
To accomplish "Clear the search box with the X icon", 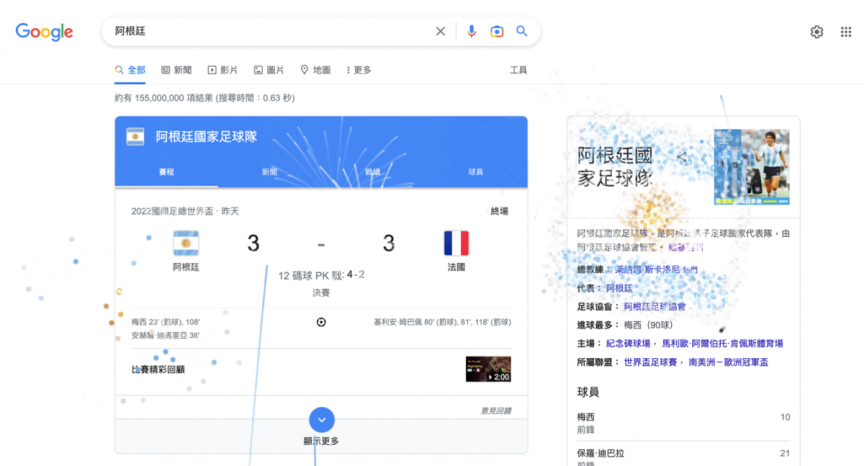I will [440, 31].
